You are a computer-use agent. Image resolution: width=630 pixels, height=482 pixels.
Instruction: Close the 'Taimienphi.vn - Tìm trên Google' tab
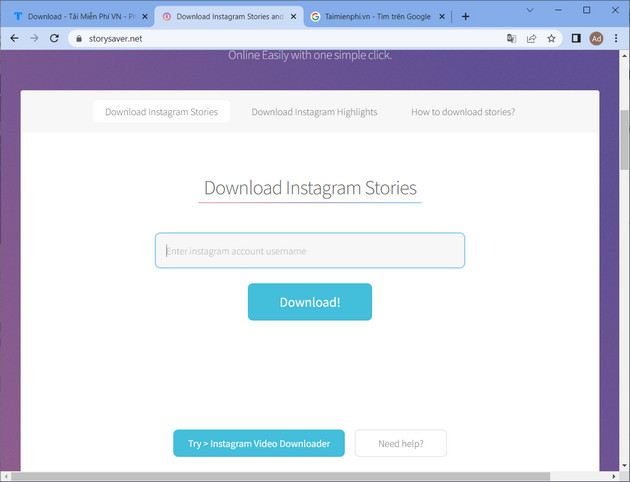tap(442, 16)
